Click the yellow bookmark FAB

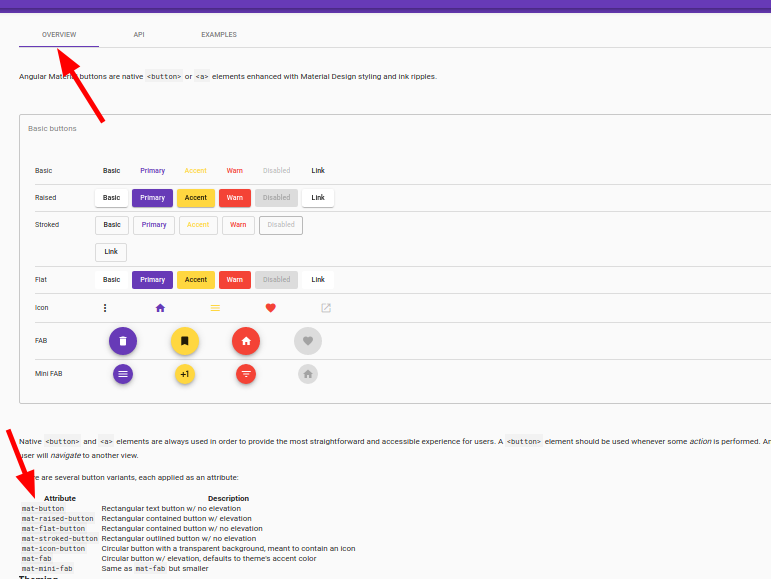pos(185,341)
